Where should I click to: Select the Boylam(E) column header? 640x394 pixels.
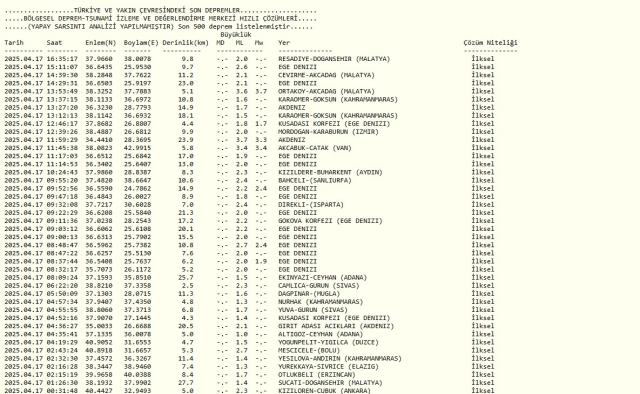click(141, 42)
